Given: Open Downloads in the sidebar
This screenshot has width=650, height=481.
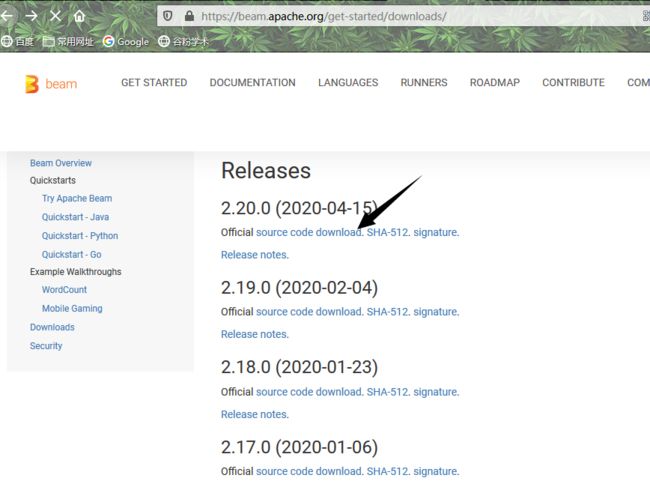Looking at the screenshot, I should point(52,327).
